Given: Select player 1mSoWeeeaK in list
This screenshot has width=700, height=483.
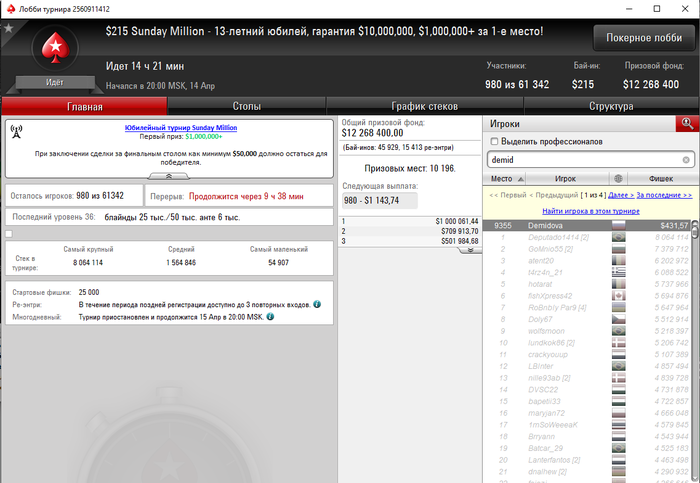Looking at the screenshot, I should coord(587,425).
